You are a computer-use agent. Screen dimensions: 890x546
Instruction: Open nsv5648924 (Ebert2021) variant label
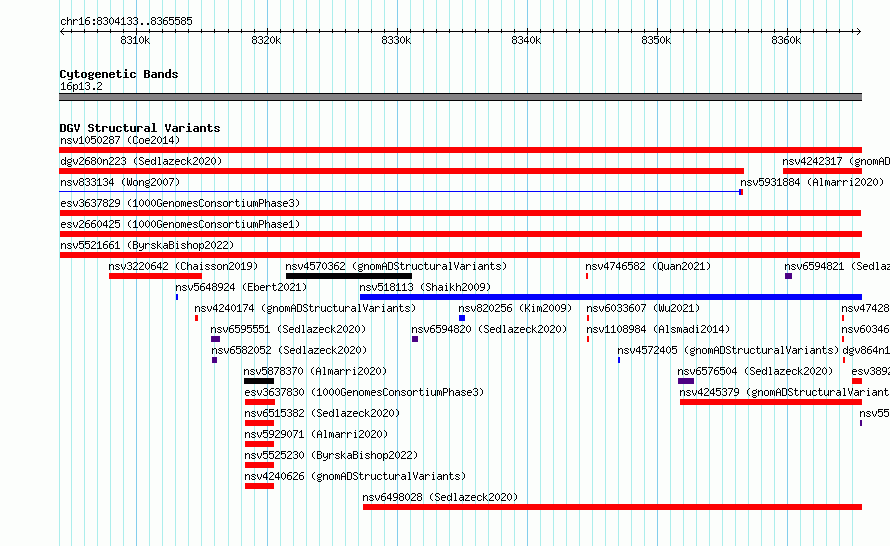click(x=241, y=287)
